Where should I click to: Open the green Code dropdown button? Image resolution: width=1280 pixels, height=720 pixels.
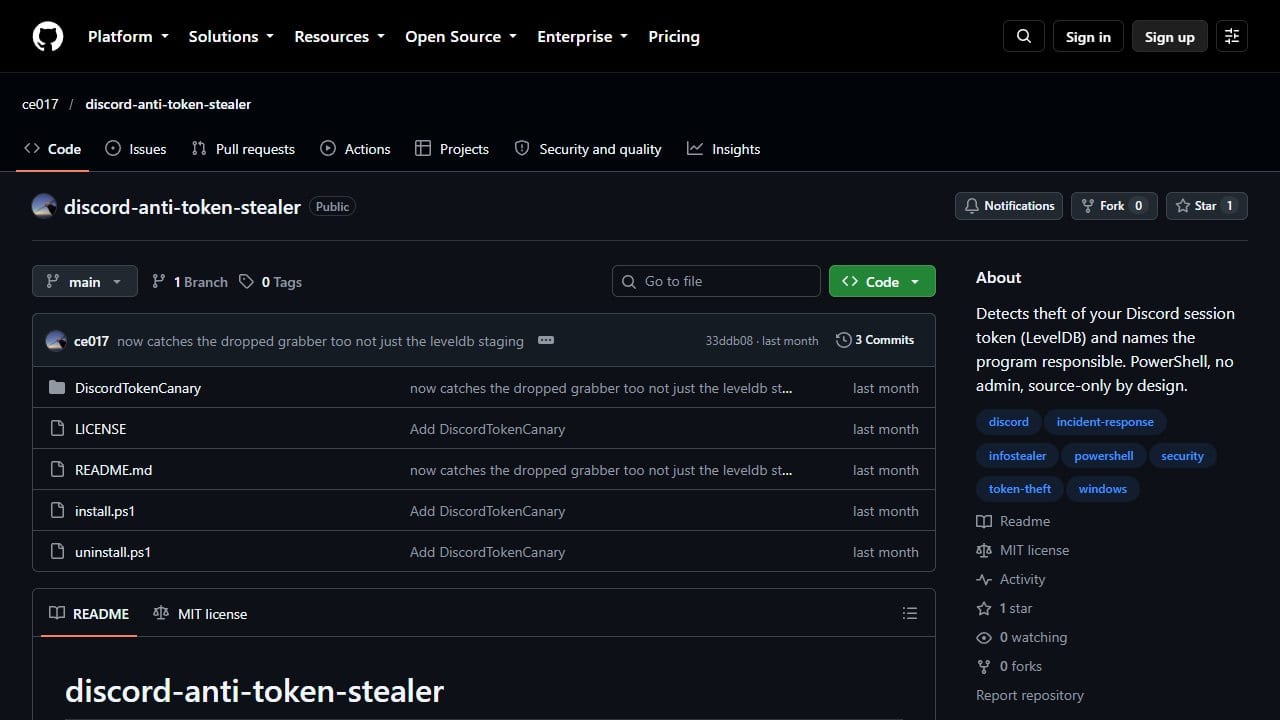coord(882,281)
